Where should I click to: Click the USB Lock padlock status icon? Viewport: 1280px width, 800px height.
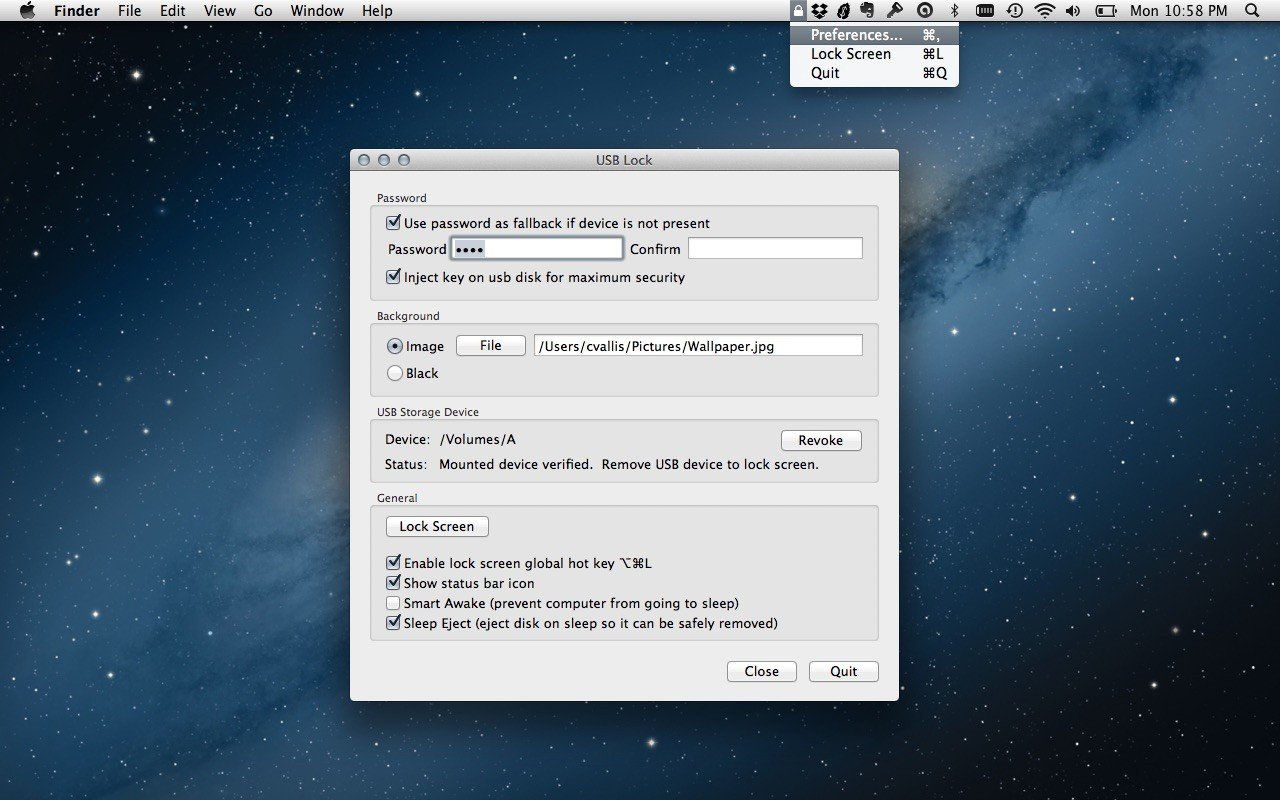pyautogui.click(x=798, y=11)
